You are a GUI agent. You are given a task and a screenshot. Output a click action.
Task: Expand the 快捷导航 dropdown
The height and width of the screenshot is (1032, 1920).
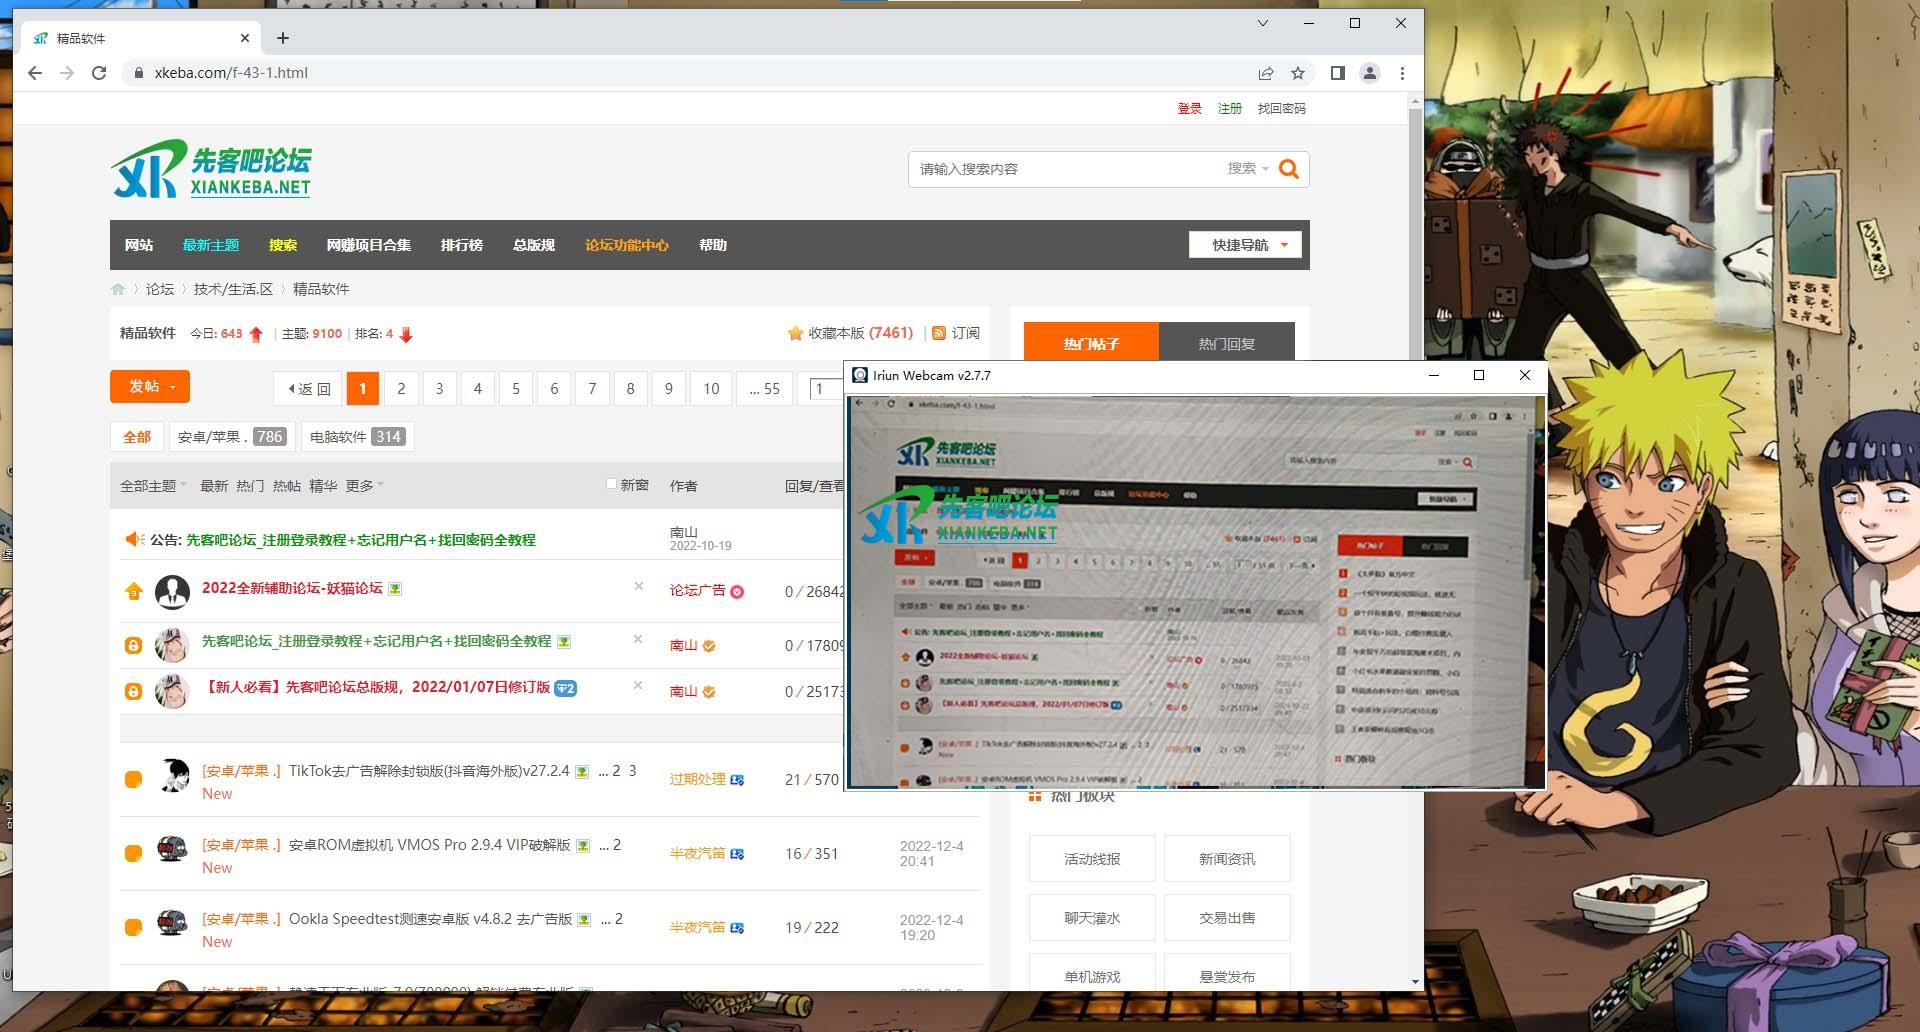point(1245,245)
